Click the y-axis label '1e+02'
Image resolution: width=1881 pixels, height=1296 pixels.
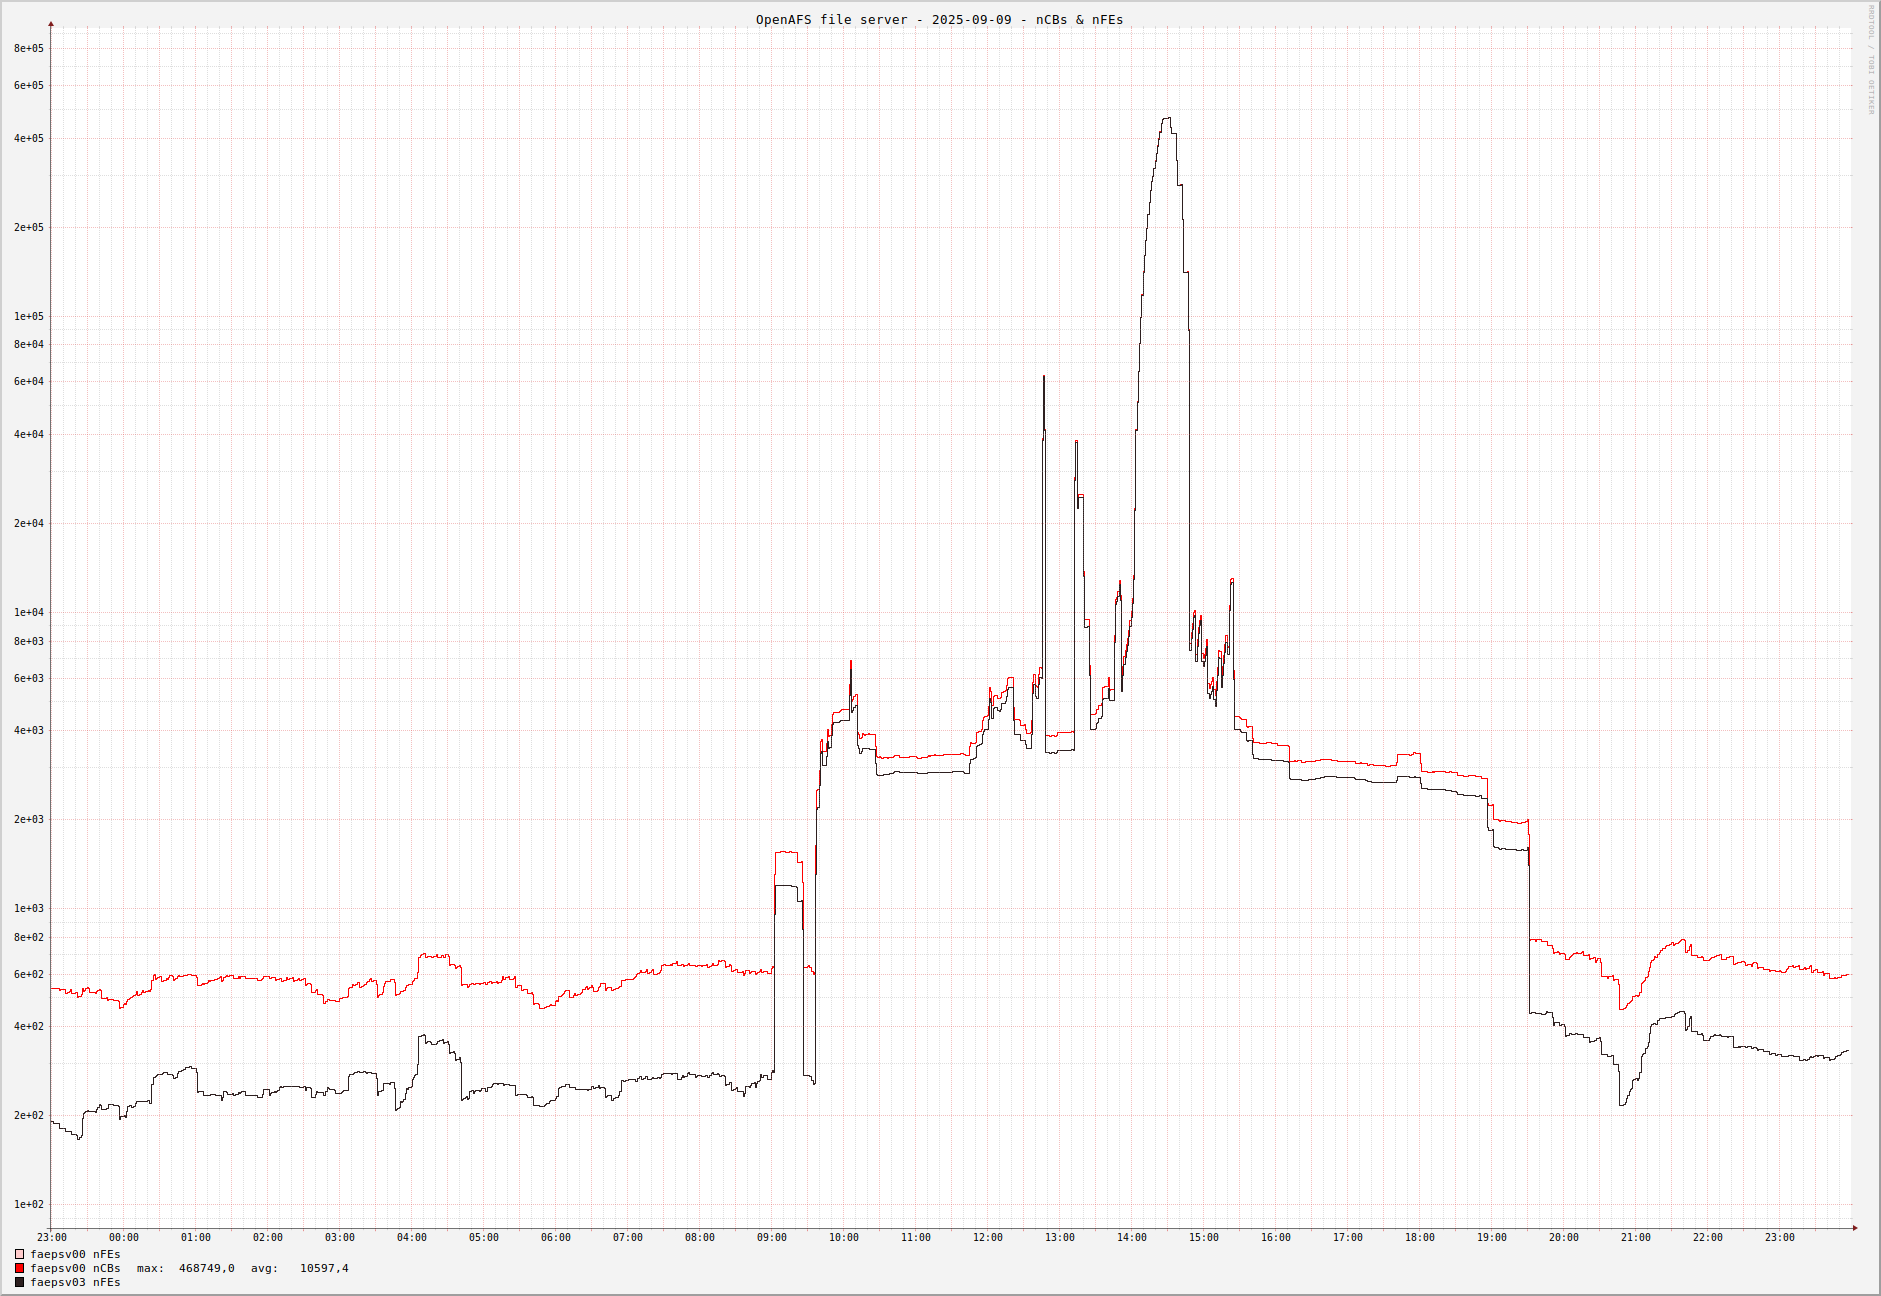pos(29,1204)
